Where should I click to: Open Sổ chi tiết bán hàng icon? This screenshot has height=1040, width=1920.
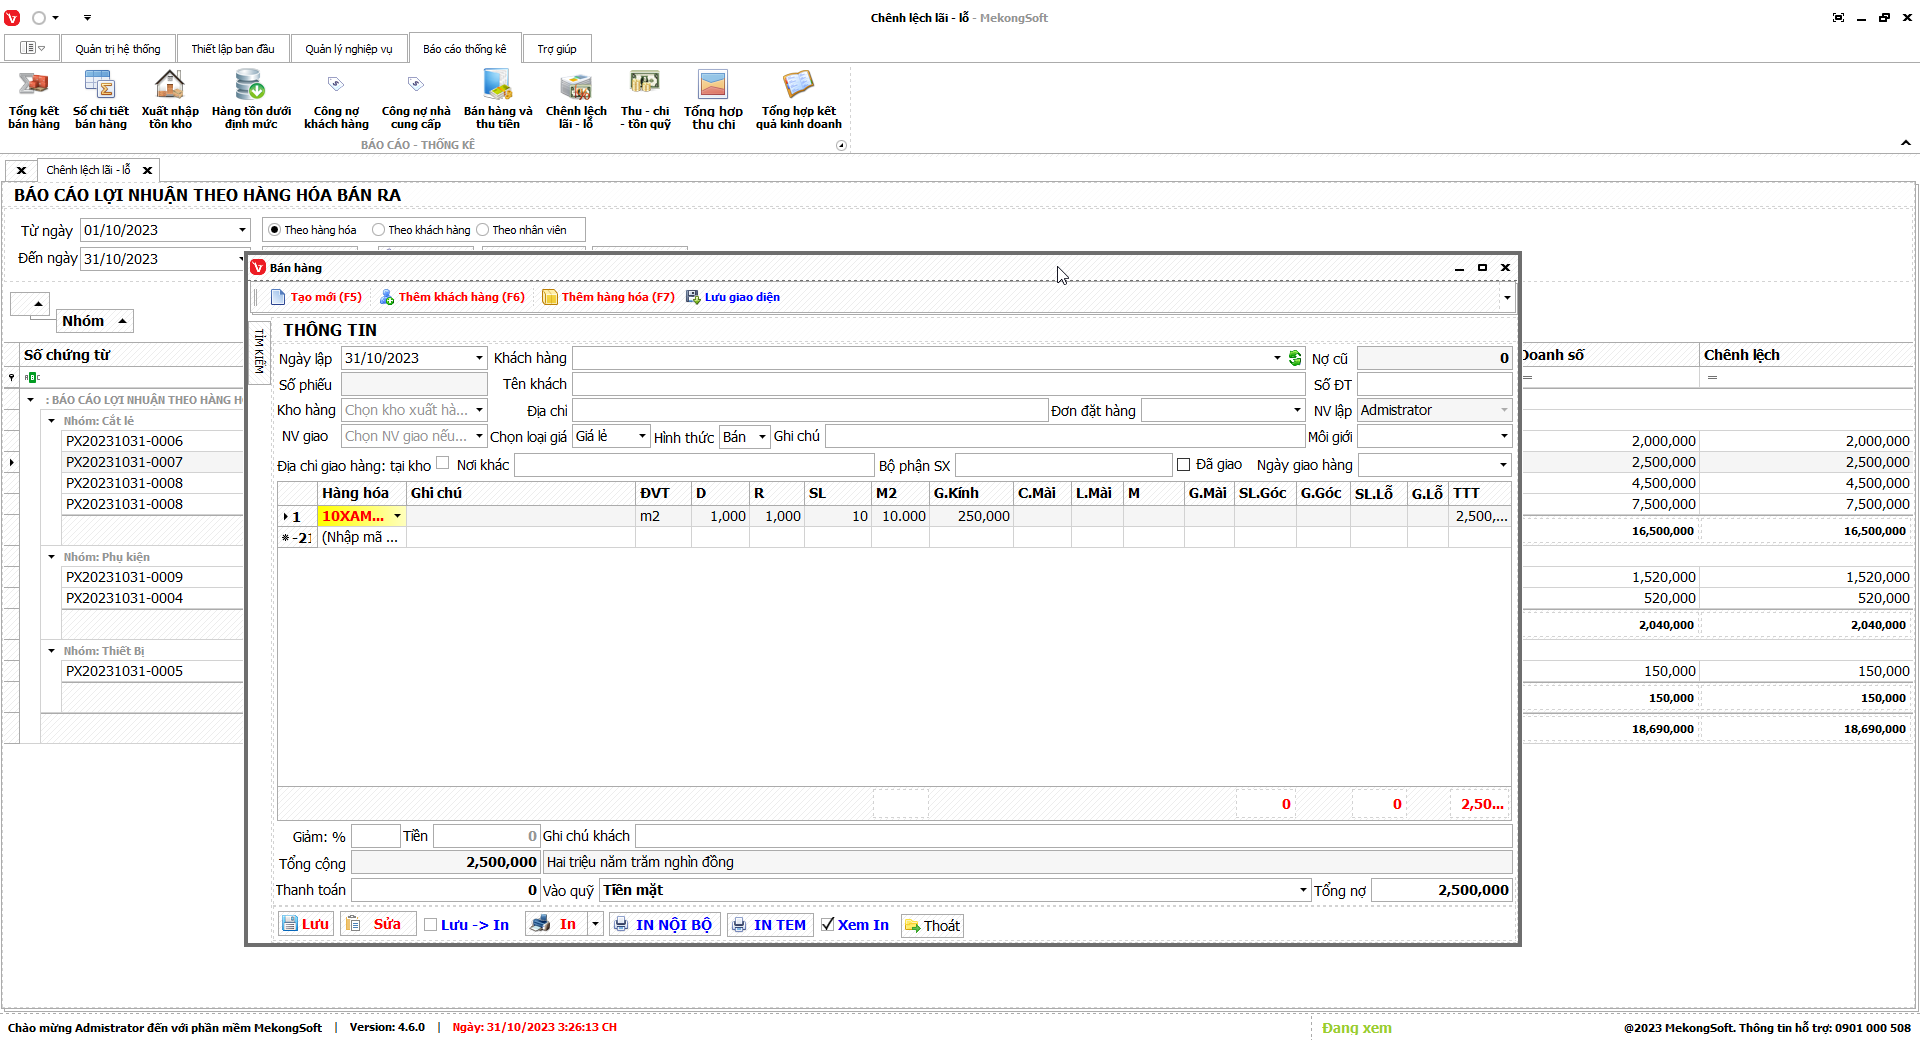(x=100, y=99)
